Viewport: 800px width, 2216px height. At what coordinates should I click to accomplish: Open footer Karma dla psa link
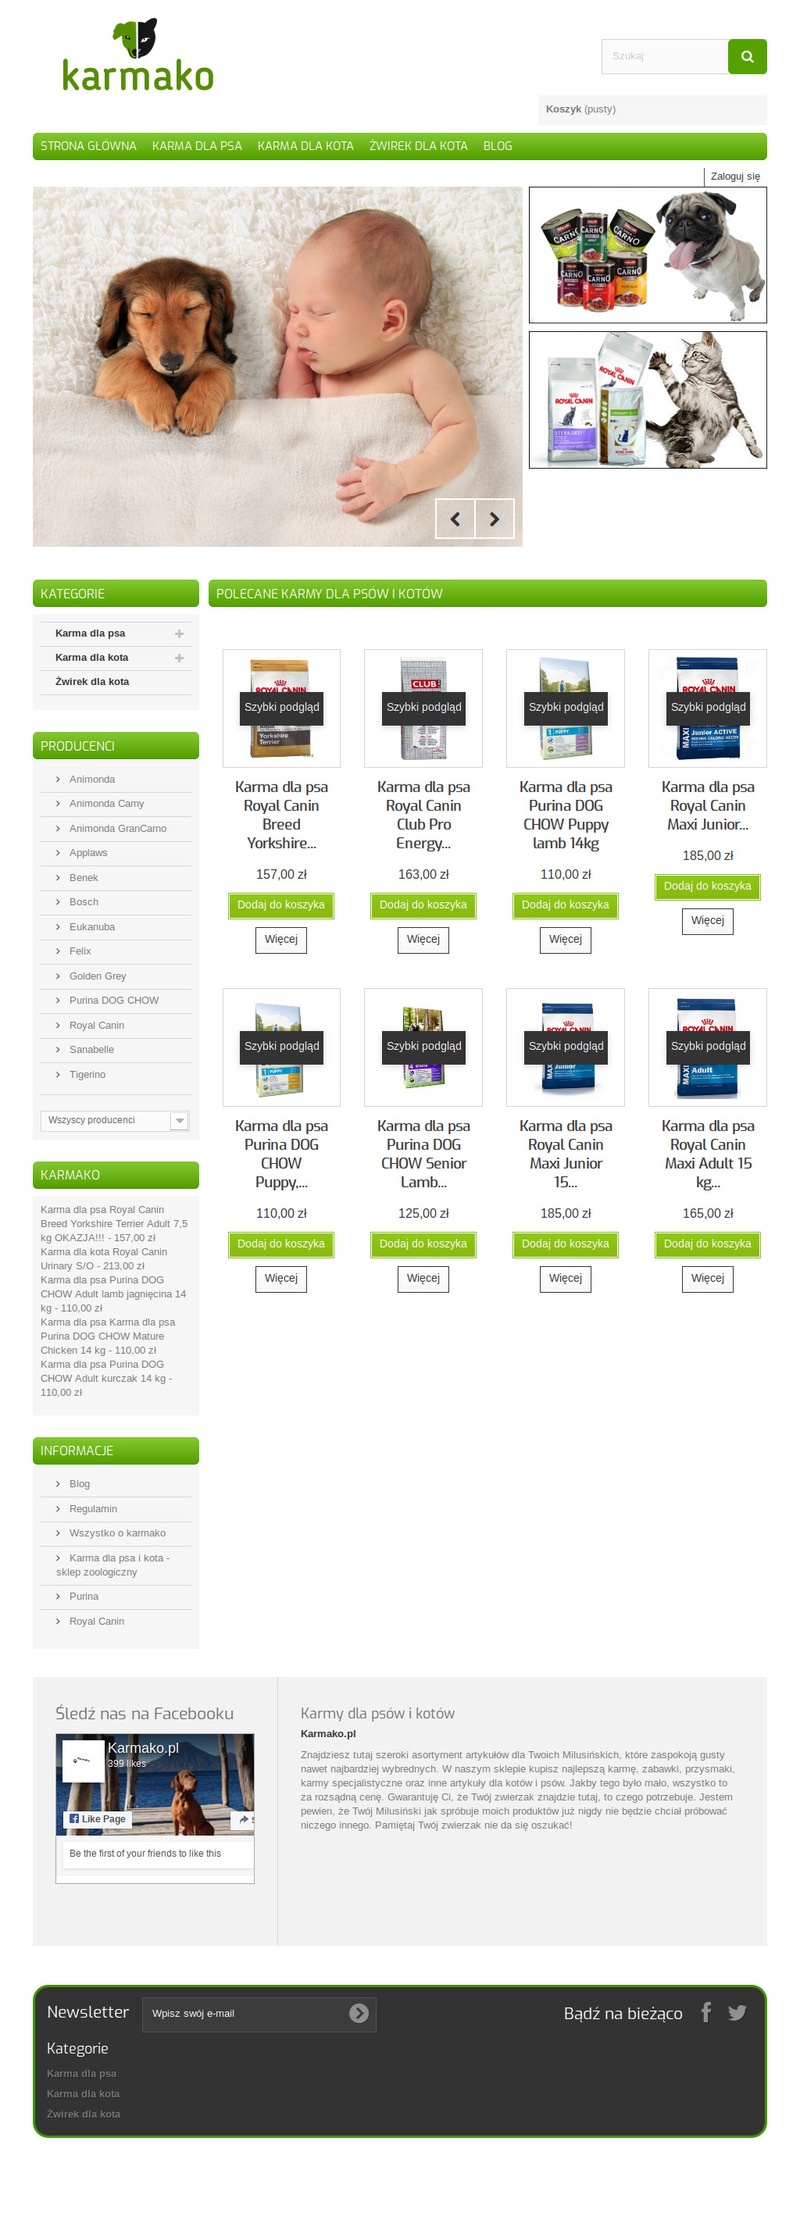tap(81, 2073)
